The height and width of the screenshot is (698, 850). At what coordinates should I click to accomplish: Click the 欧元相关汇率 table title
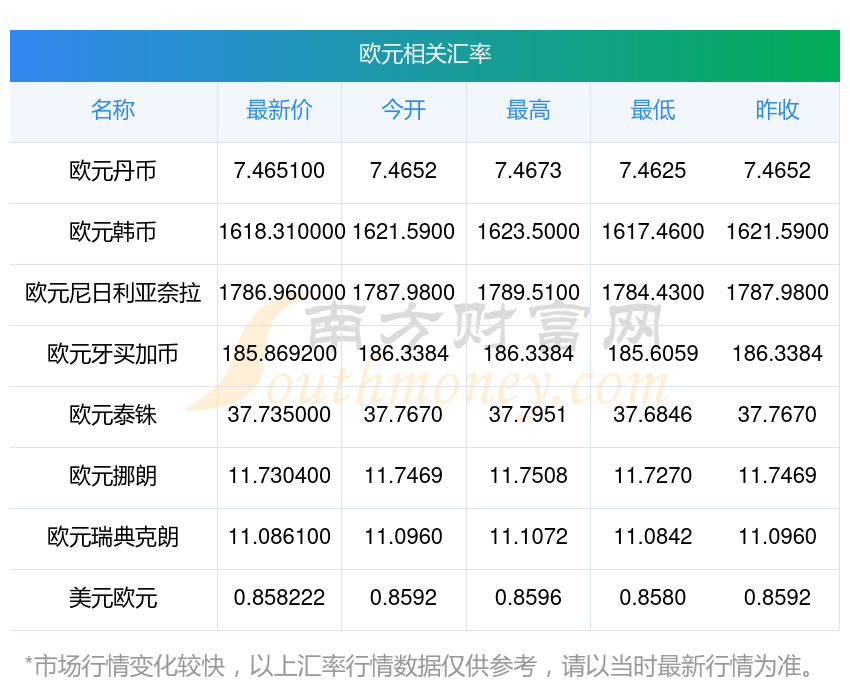point(425,54)
